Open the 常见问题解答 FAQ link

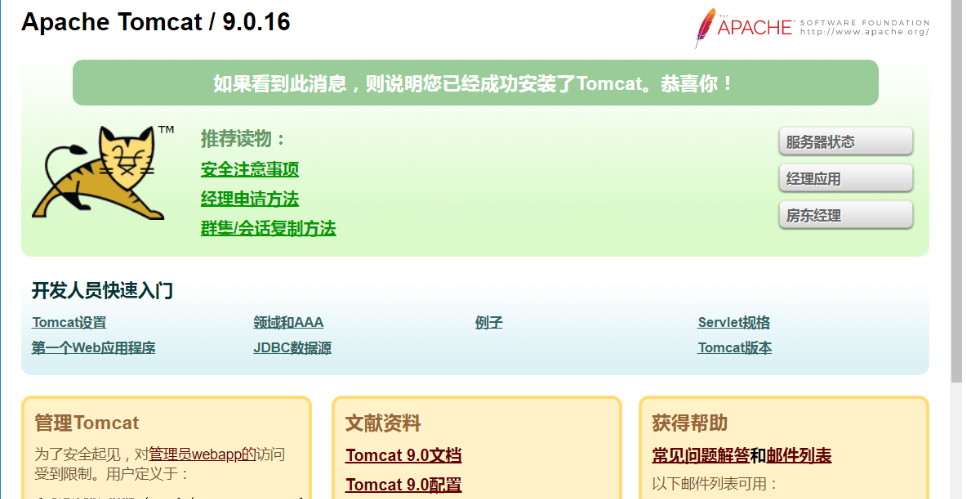700,456
